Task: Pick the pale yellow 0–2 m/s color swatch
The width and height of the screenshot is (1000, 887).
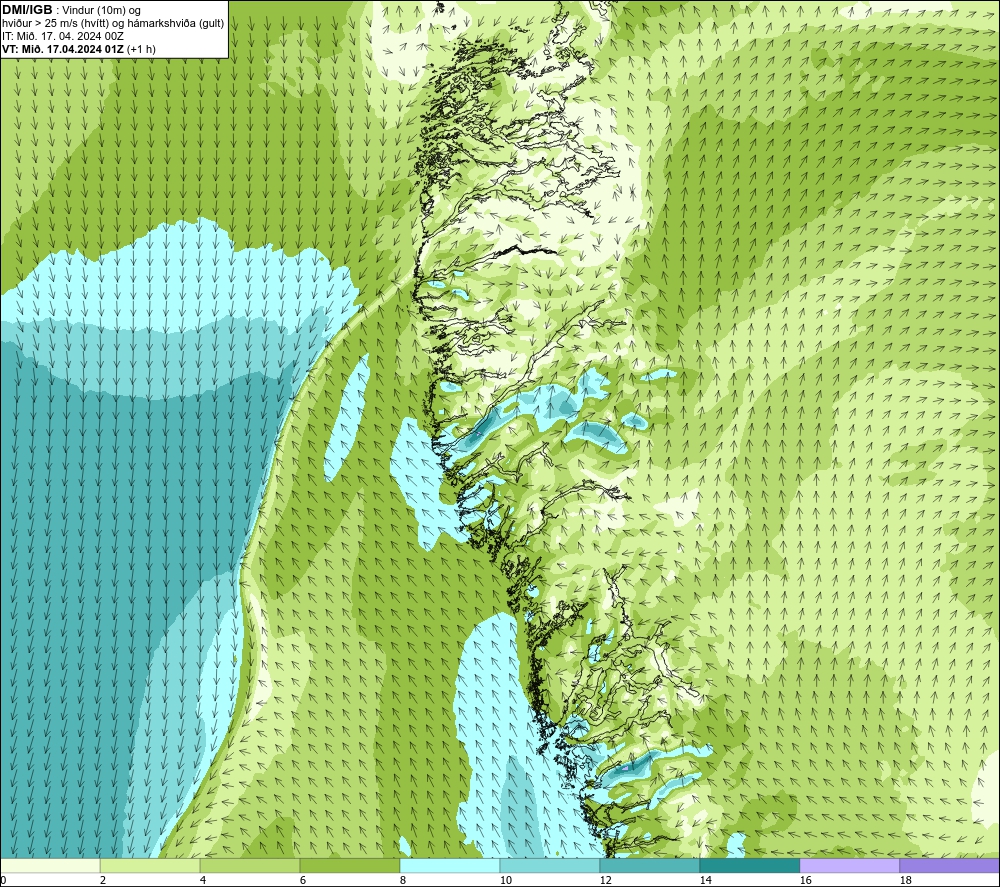Action: coord(50,865)
